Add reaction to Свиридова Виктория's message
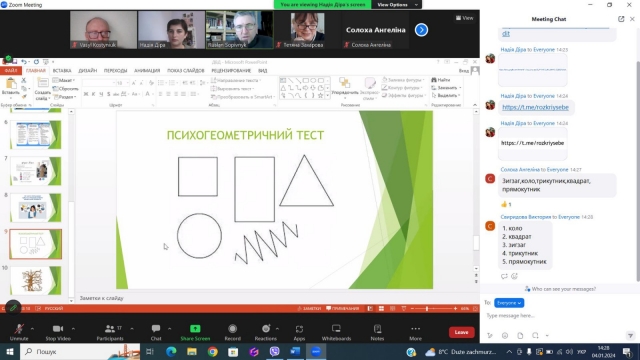 [x=514, y=276]
